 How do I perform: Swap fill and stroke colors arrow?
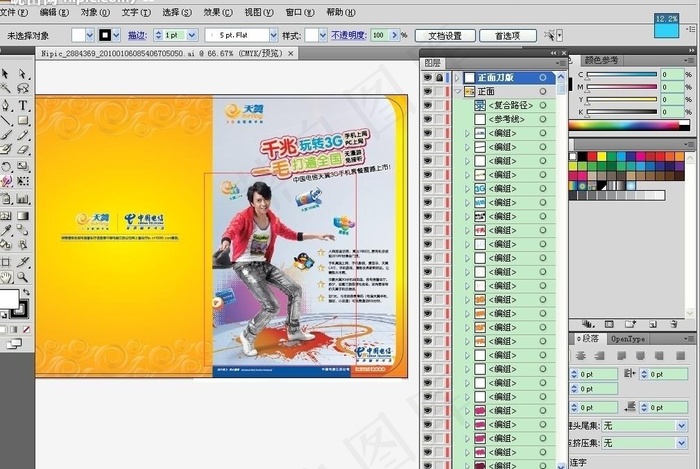pyautogui.click(x=26, y=292)
